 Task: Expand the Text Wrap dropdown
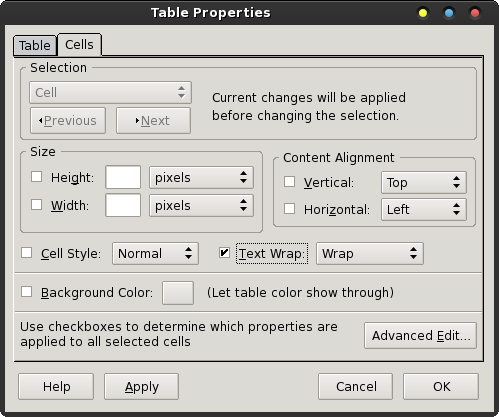click(x=370, y=254)
